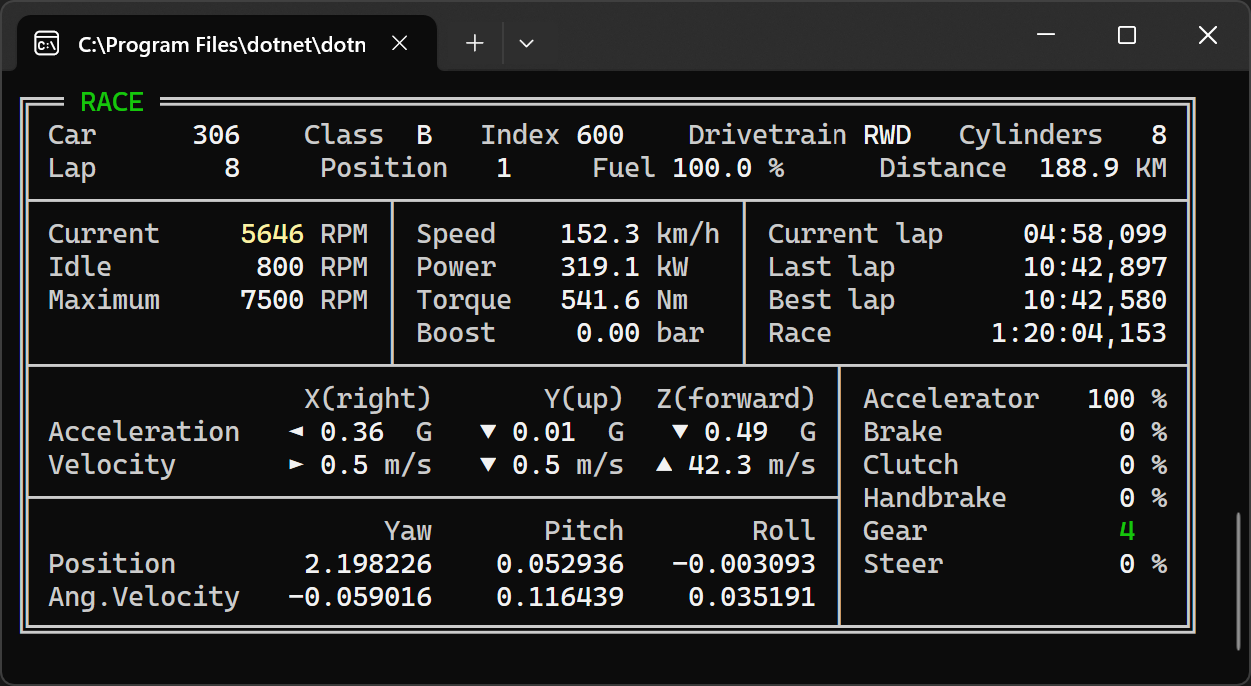The width and height of the screenshot is (1251, 686).
Task: Minimize the terminal window
Action: tap(1047, 36)
